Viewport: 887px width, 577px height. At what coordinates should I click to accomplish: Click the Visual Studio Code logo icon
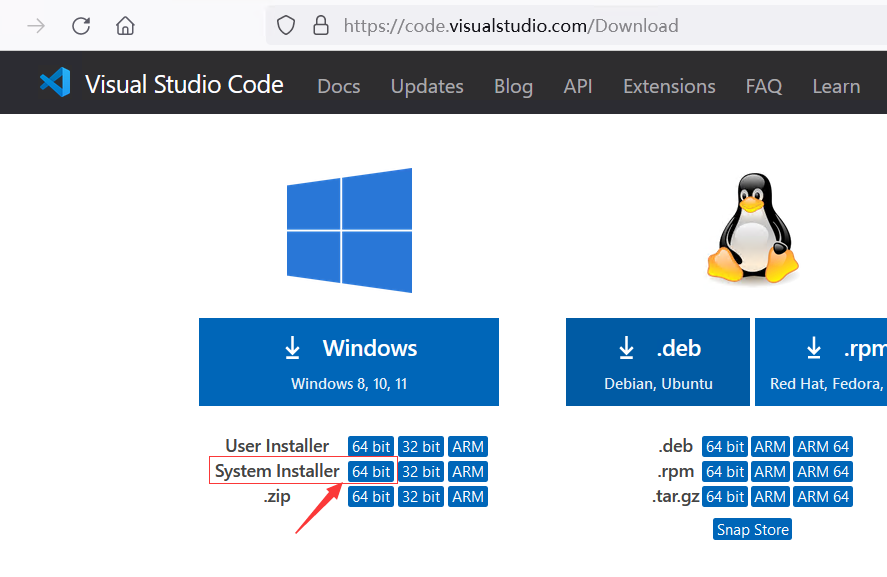click(55, 83)
